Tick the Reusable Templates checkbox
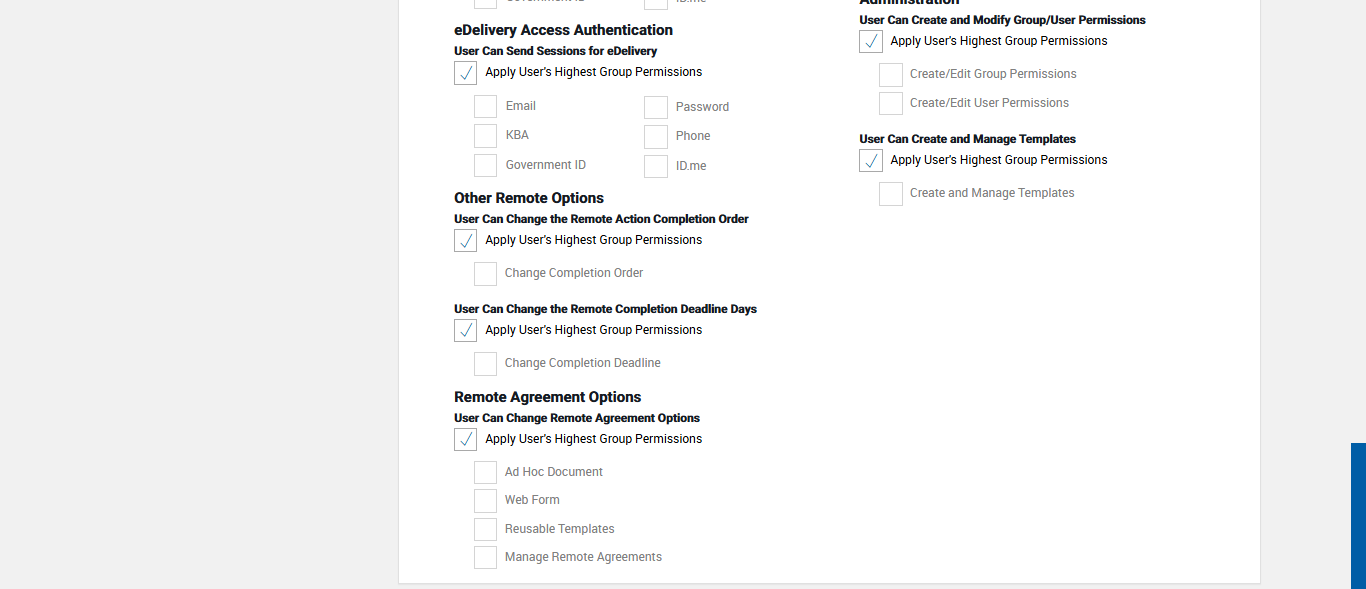Image resolution: width=1366 pixels, height=589 pixels. (485, 530)
